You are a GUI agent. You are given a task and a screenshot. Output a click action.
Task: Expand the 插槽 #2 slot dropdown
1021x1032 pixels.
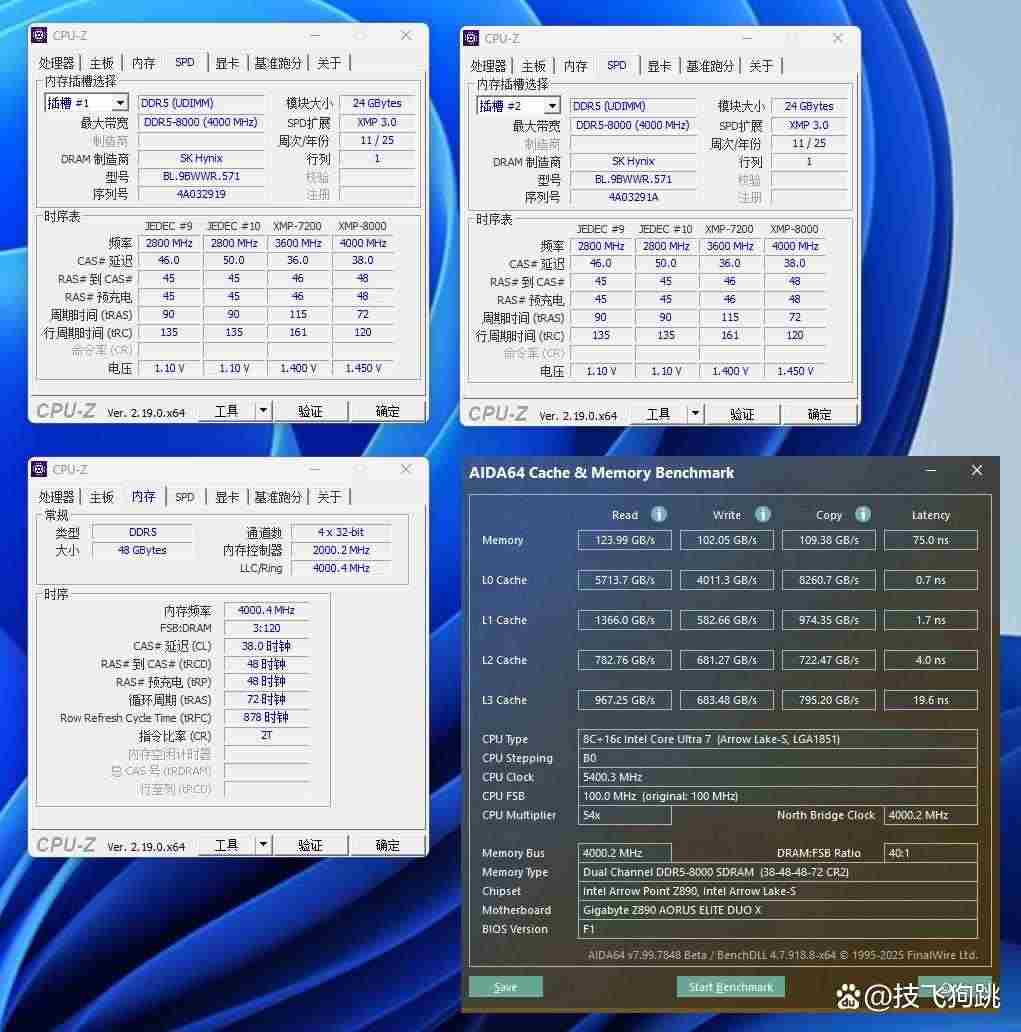coord(552,106)
